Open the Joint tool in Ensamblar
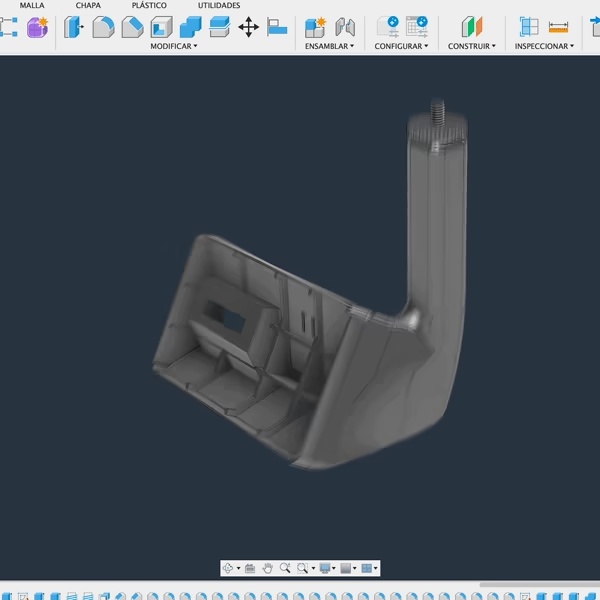 click(x=345, y=27)
